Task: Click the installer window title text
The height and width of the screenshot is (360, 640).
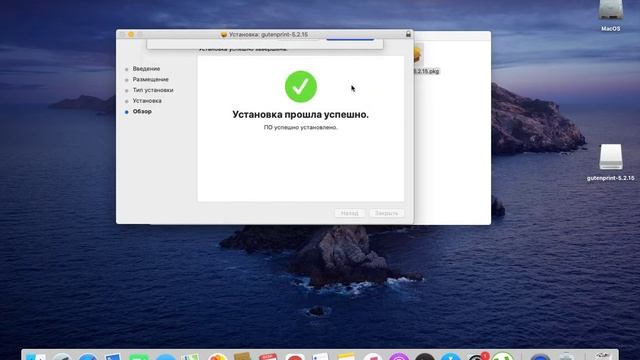Action: (x=268, y=35)
